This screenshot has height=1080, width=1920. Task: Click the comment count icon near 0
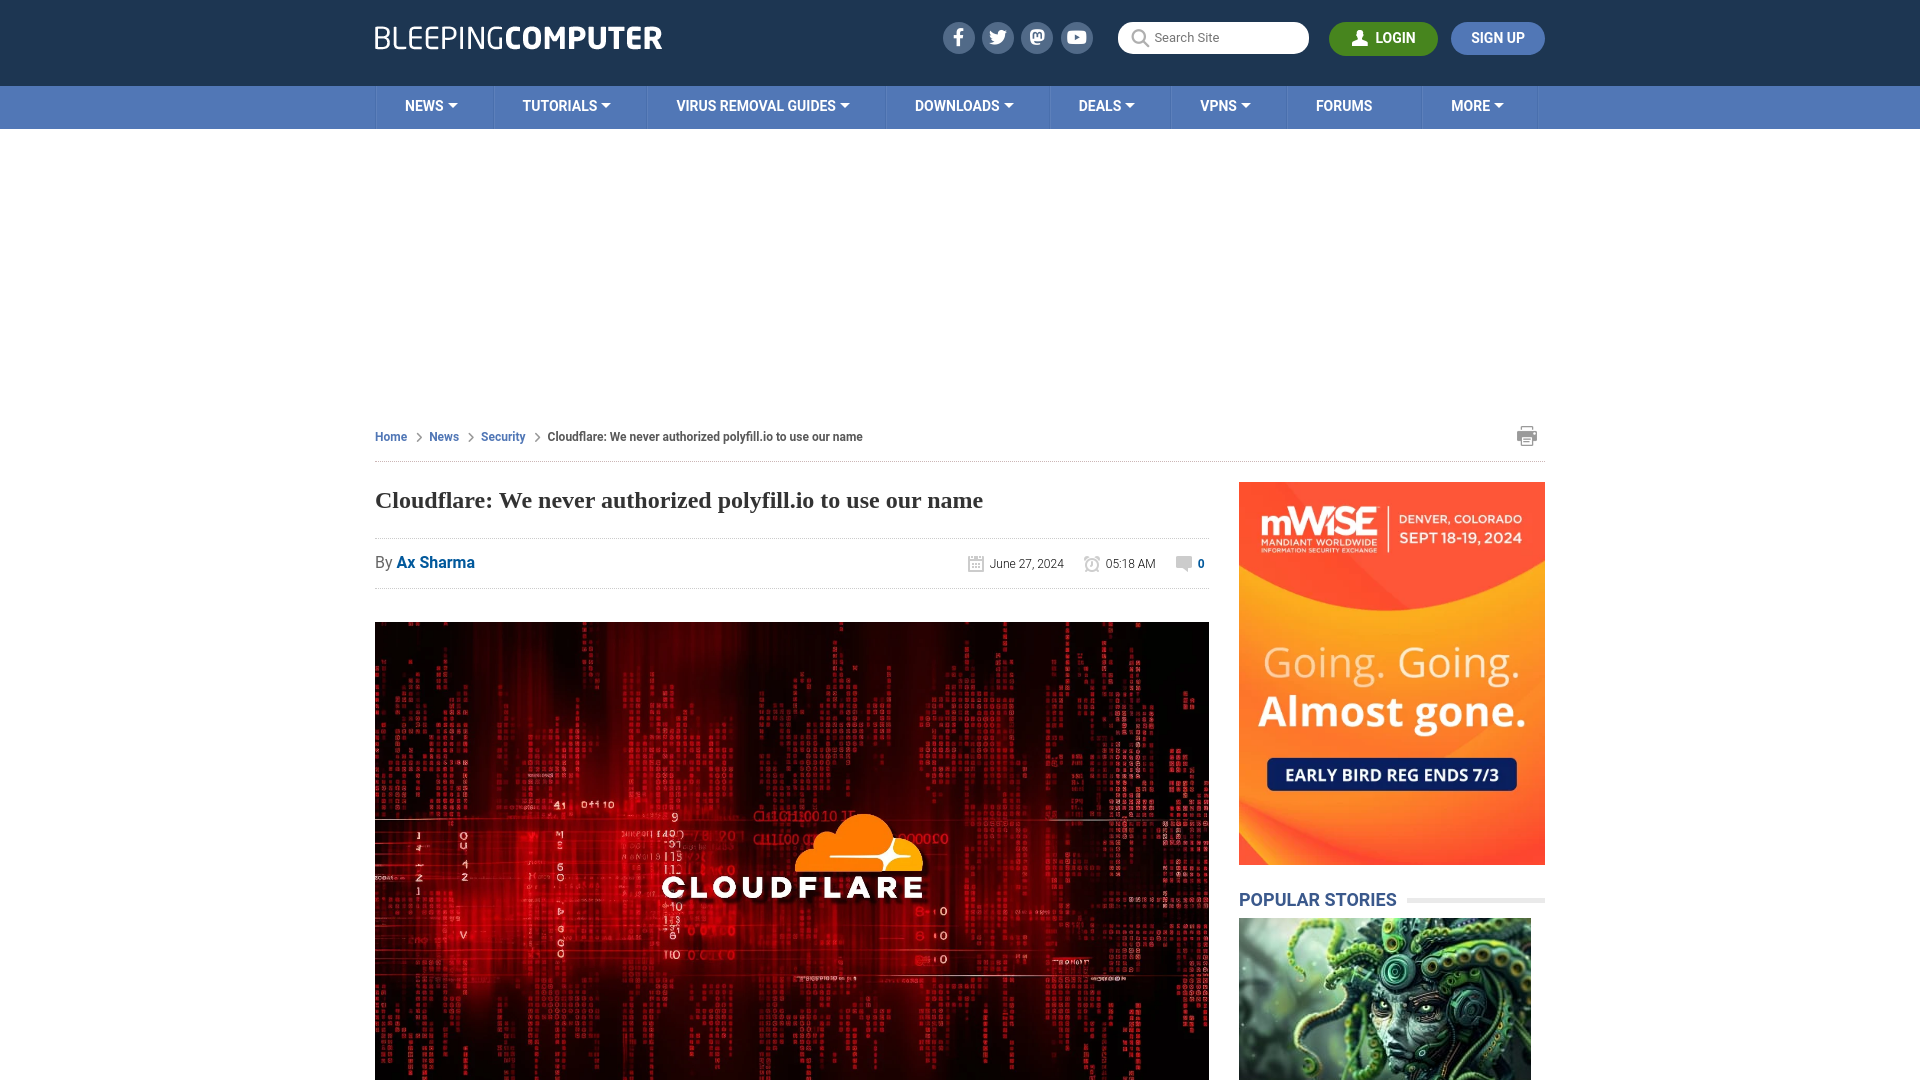pyautogui.click(x=1182, y=563)
